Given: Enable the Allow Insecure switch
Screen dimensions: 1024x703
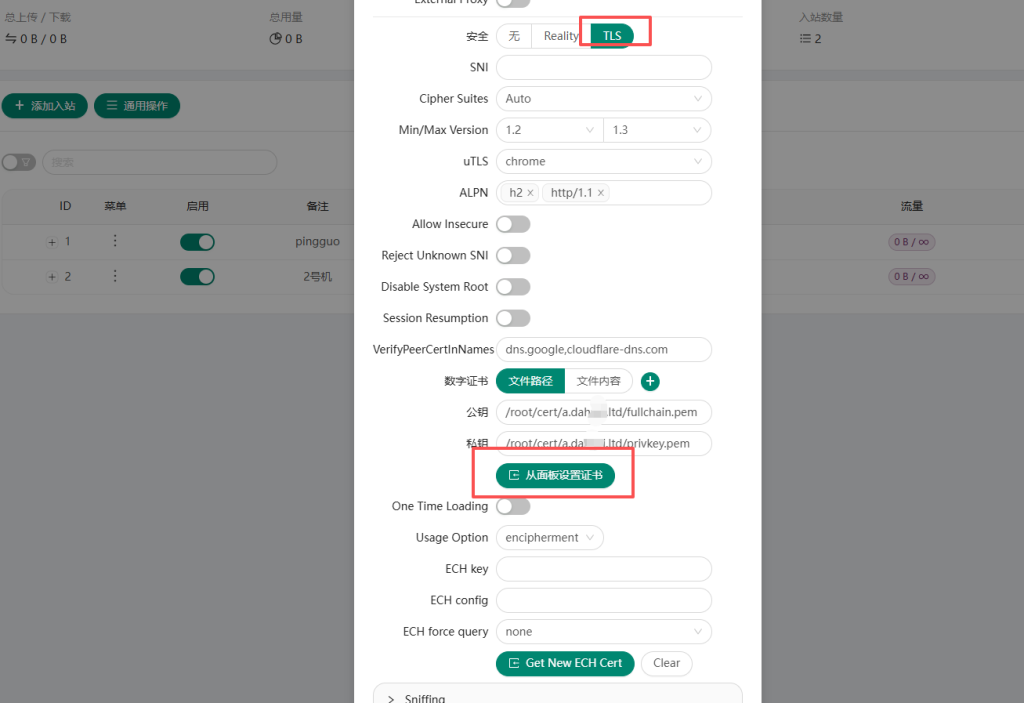Looking at the screenshot, I should [513, 224].
